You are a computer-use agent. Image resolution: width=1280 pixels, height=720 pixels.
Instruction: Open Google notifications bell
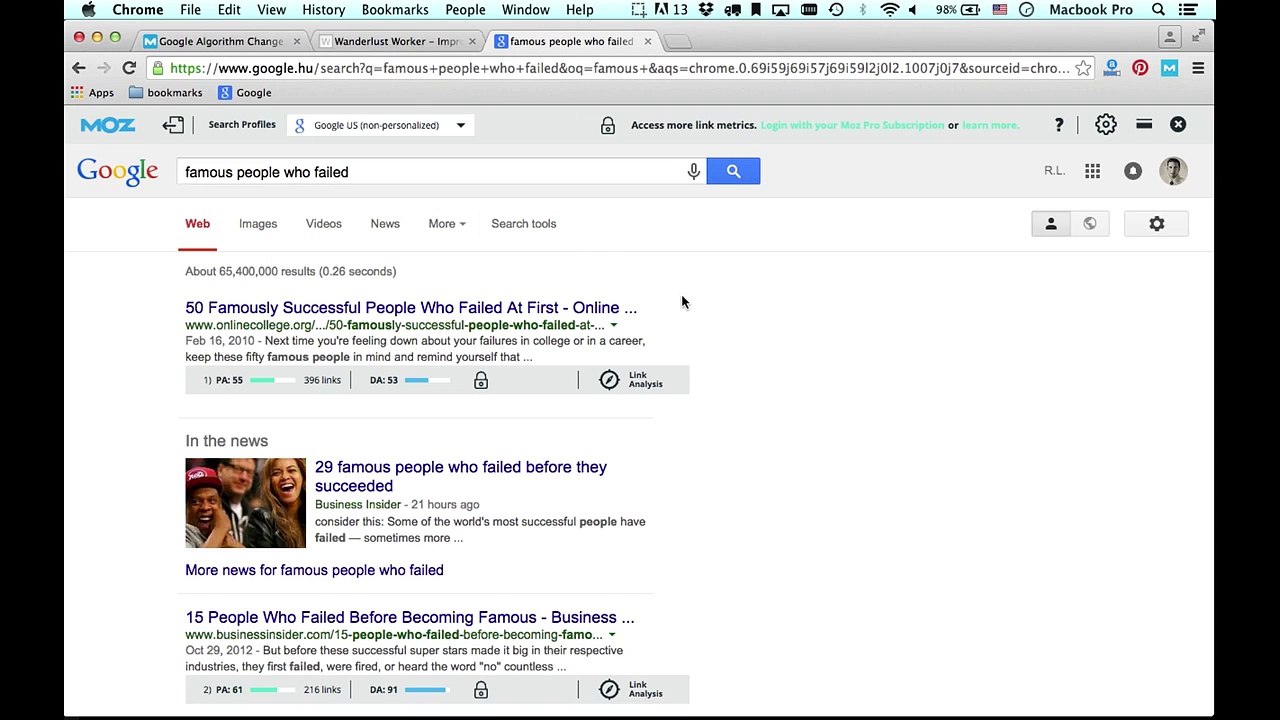click(1132, 171)
